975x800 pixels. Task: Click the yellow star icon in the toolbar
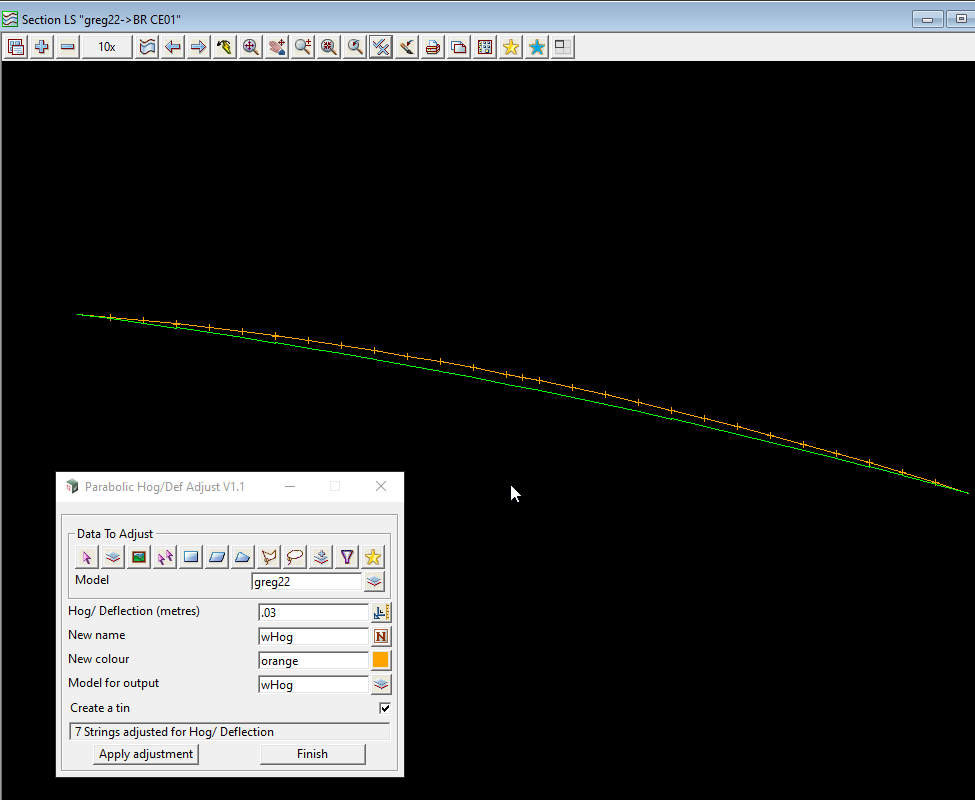[x=511, y=47]
